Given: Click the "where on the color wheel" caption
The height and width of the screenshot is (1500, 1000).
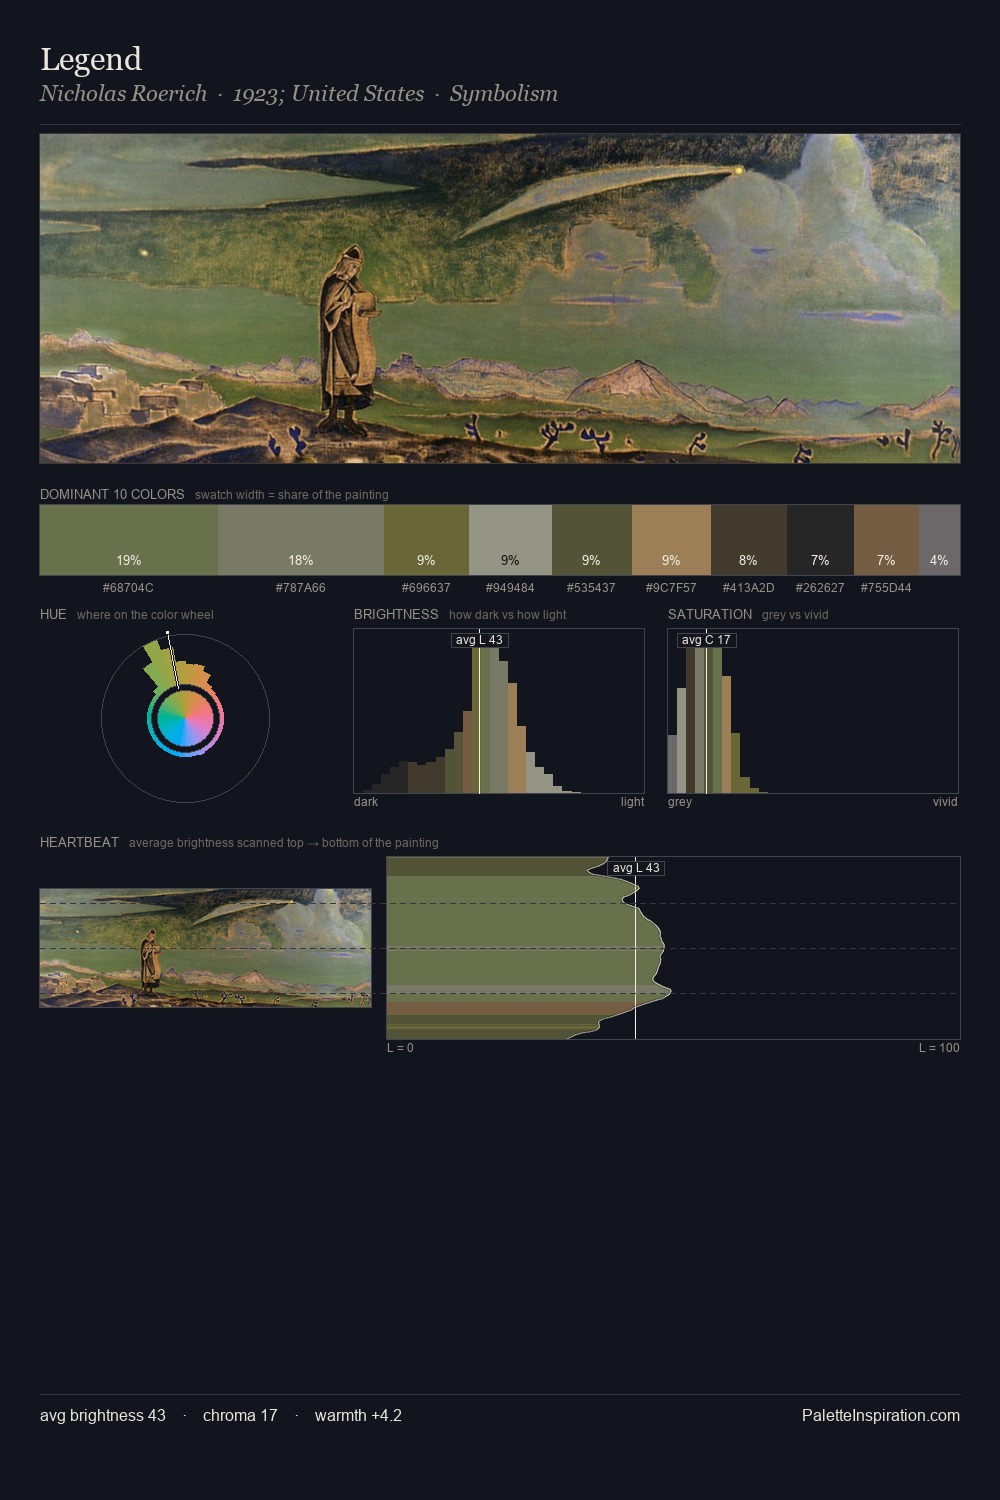Looking at the screenshot, I should pos(145,615).
